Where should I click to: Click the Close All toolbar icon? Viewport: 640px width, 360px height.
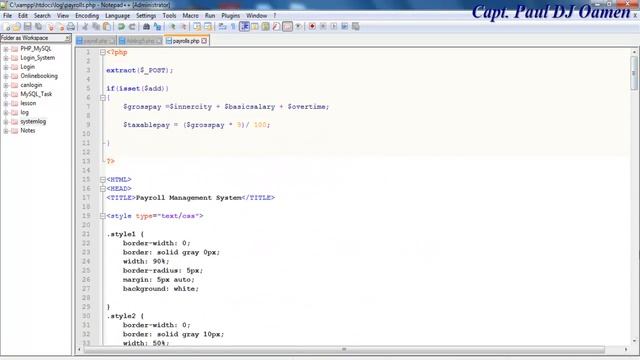click(x=61, y=27)
